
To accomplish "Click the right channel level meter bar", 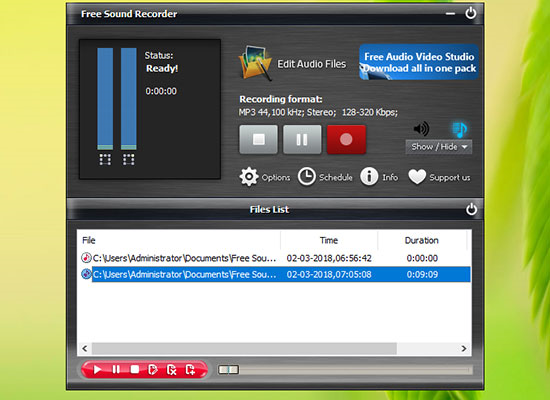I will click(x=129, y=99).
